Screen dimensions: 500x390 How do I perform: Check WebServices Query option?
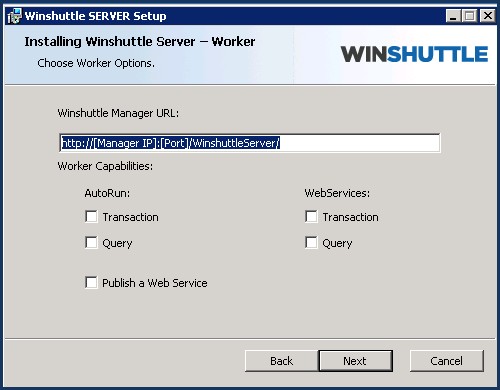pyautogui.click(x=311, y=243)
